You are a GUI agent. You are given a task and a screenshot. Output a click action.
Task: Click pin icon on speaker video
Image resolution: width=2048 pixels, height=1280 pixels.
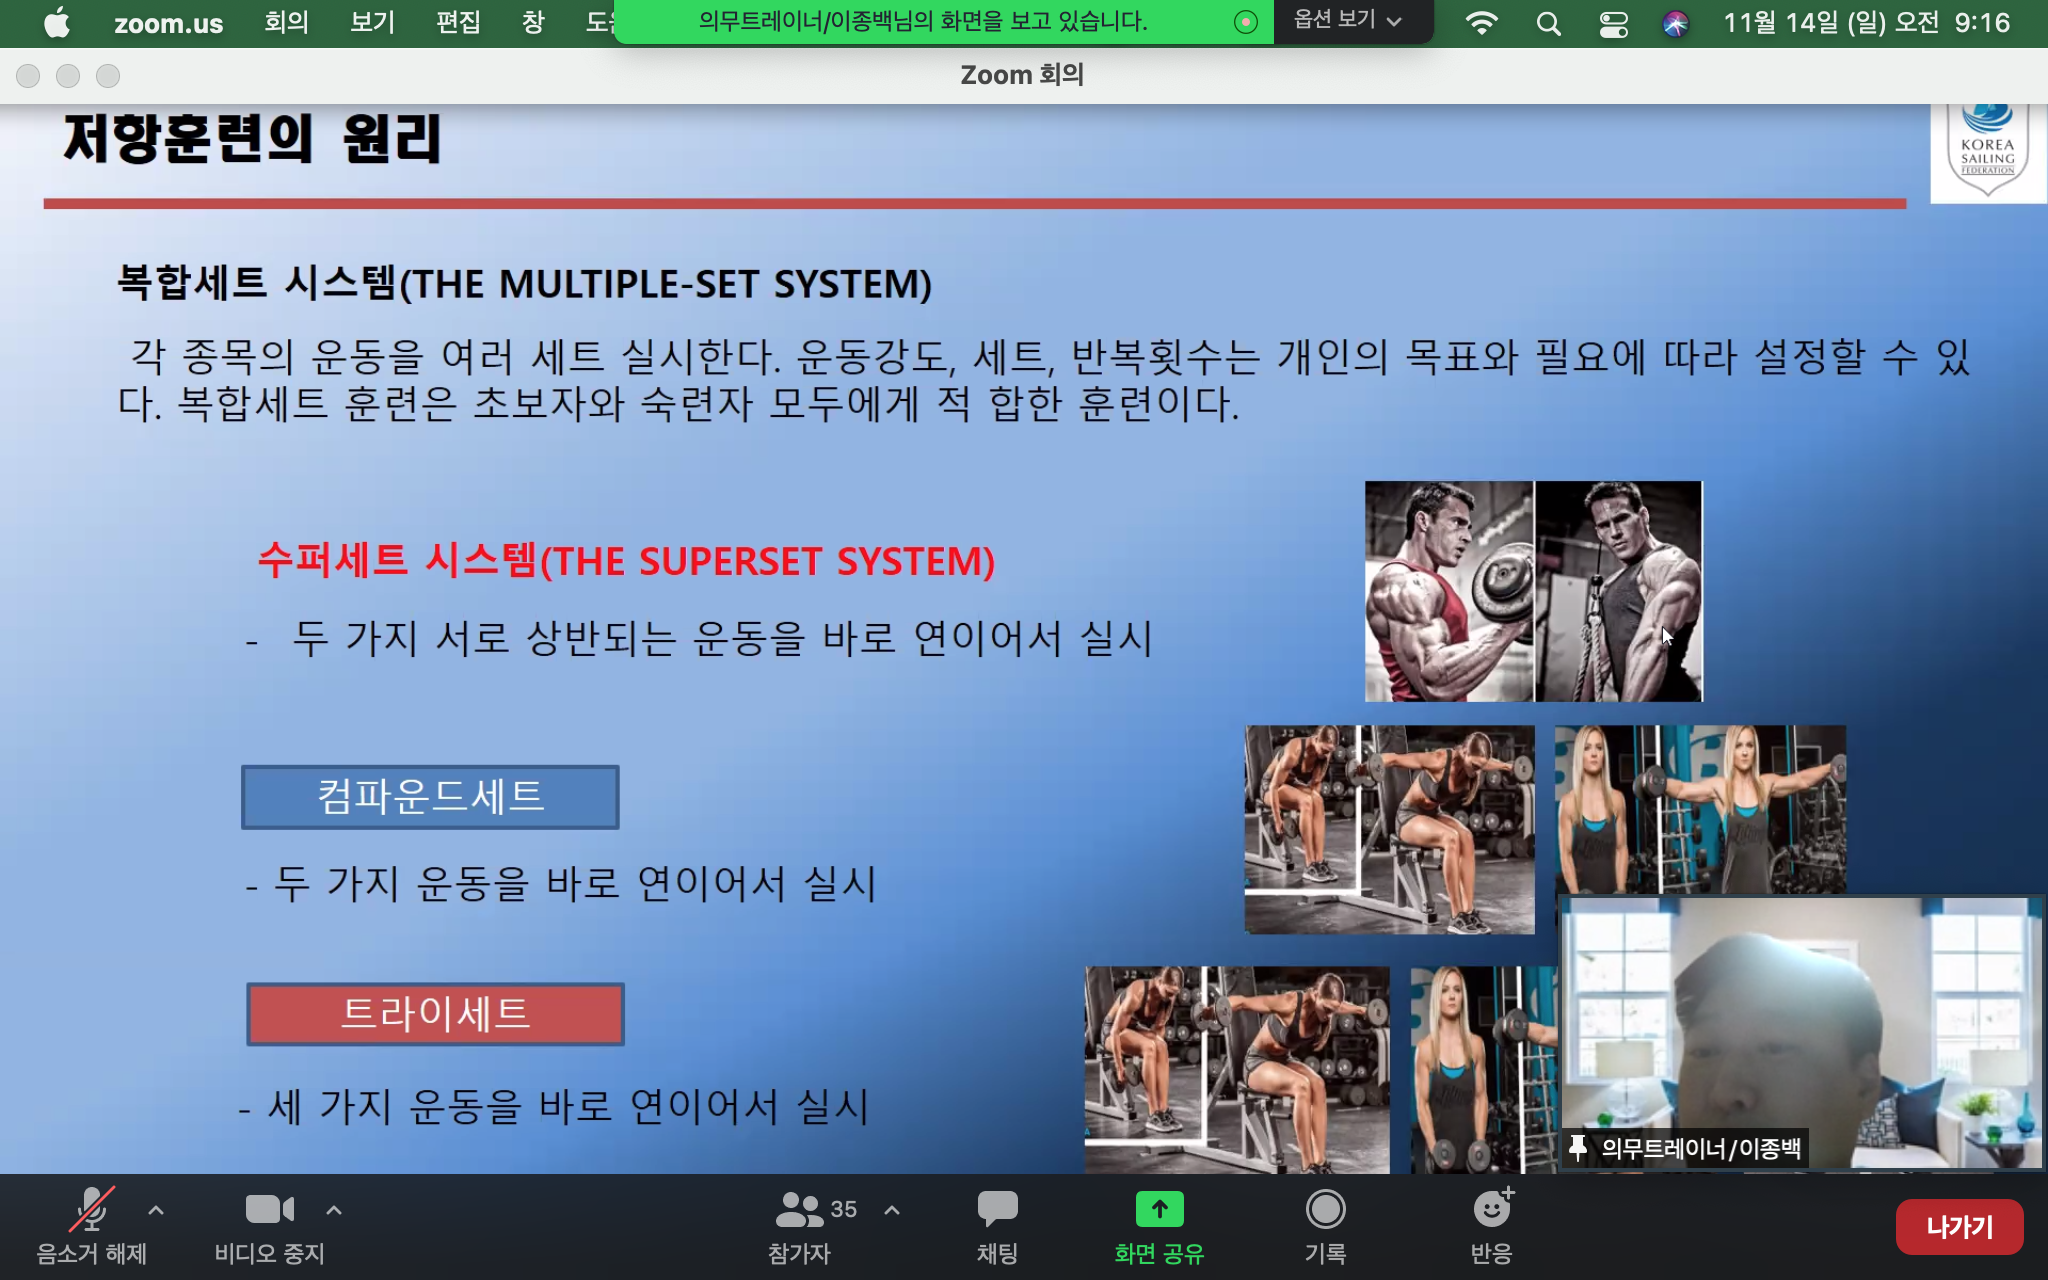[x=1578, y=1147]
